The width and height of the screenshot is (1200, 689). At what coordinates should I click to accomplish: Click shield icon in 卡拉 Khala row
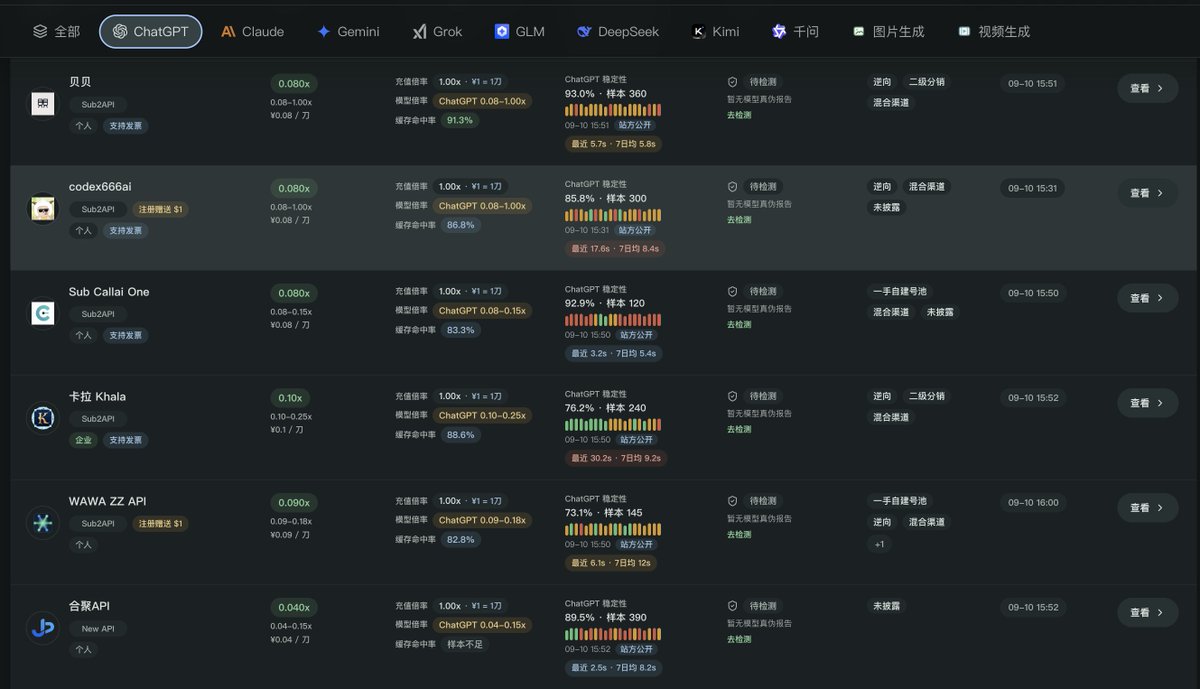coord(733,396)
